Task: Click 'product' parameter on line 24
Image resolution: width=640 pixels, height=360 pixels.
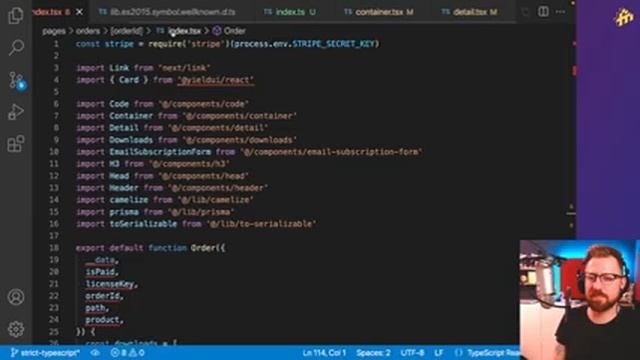Action: click(102, 320)
